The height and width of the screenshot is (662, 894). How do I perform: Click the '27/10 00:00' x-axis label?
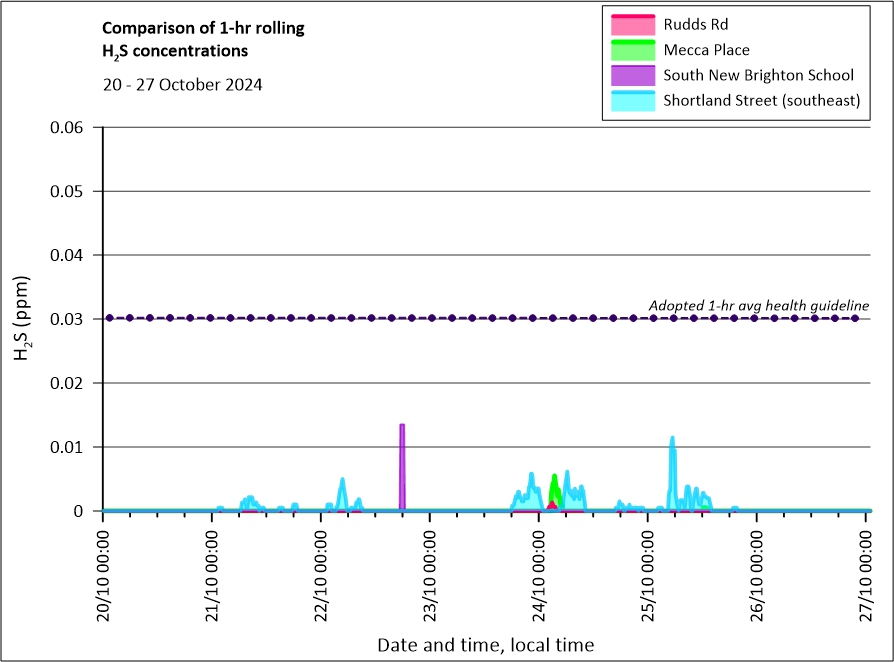click(866, 567)
